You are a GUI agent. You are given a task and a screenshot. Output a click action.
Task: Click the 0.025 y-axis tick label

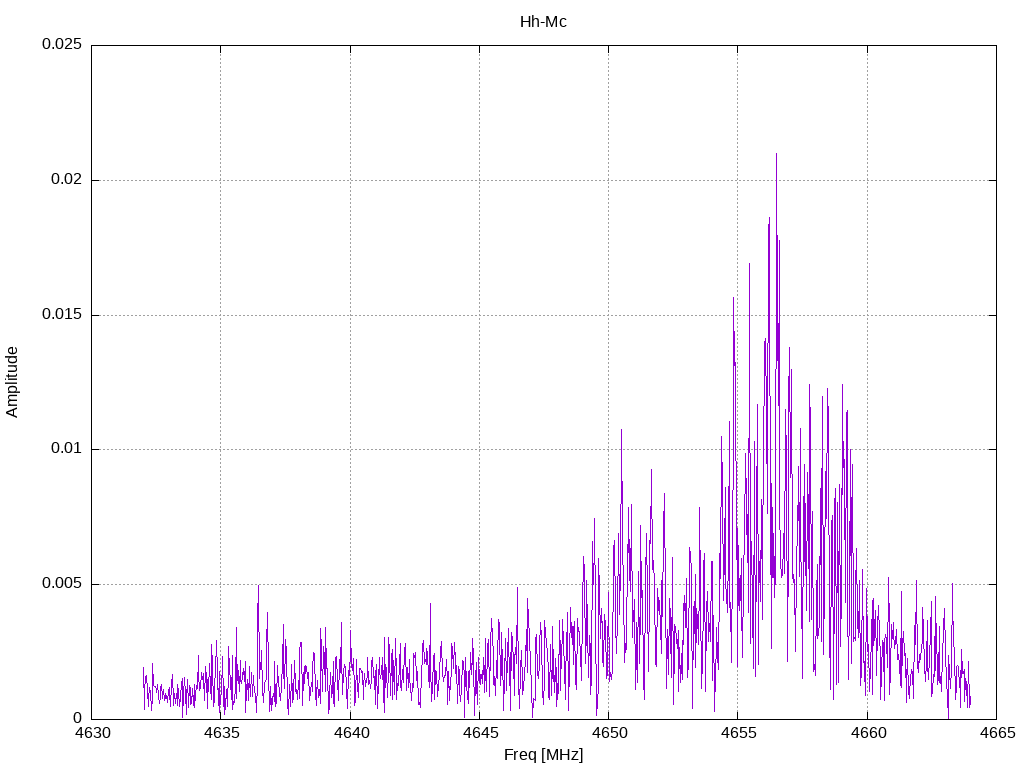tap(61, 45)
